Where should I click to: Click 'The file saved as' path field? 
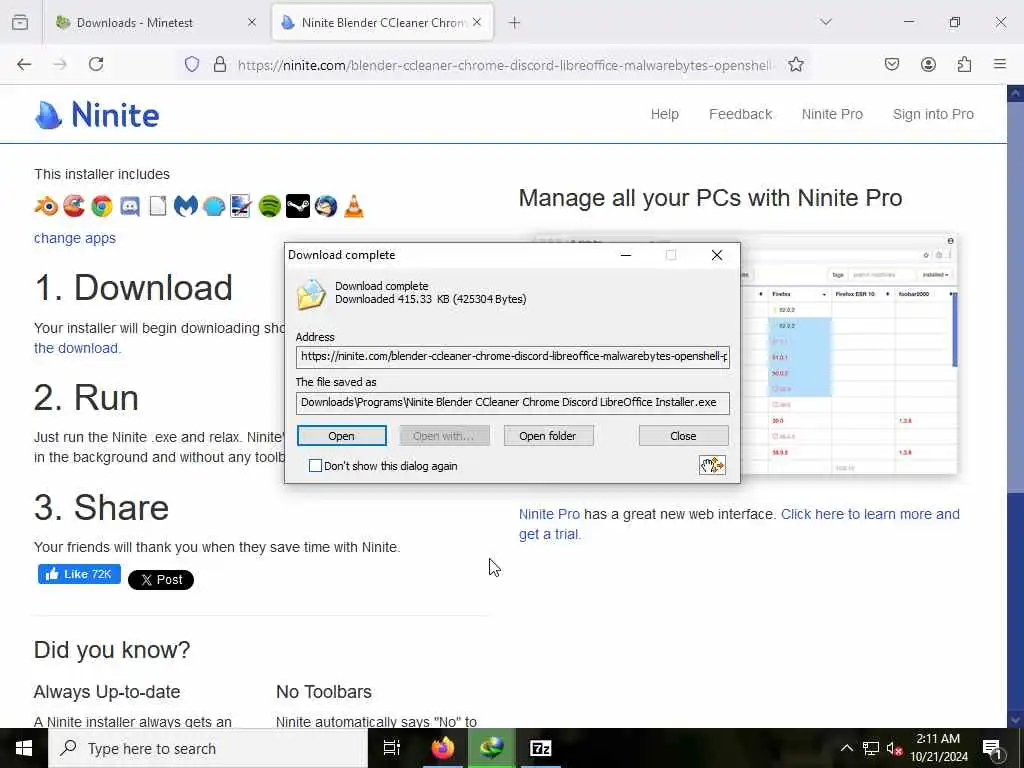click(513, 402)
